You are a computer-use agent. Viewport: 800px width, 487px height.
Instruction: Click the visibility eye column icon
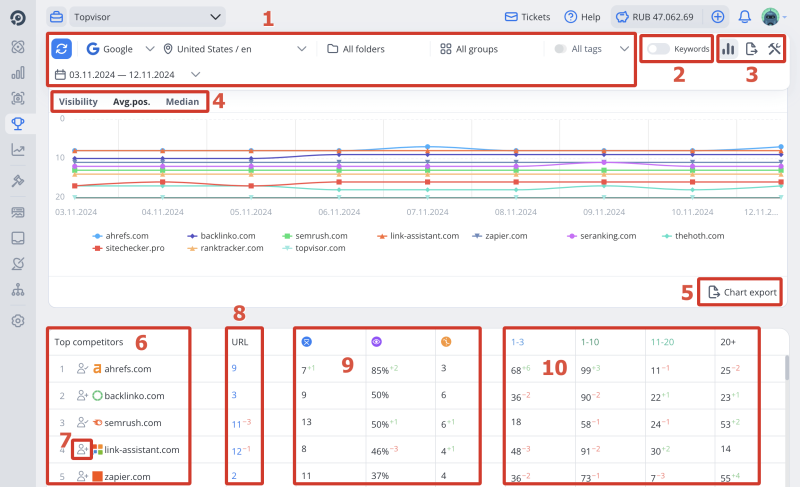point(377,342)
